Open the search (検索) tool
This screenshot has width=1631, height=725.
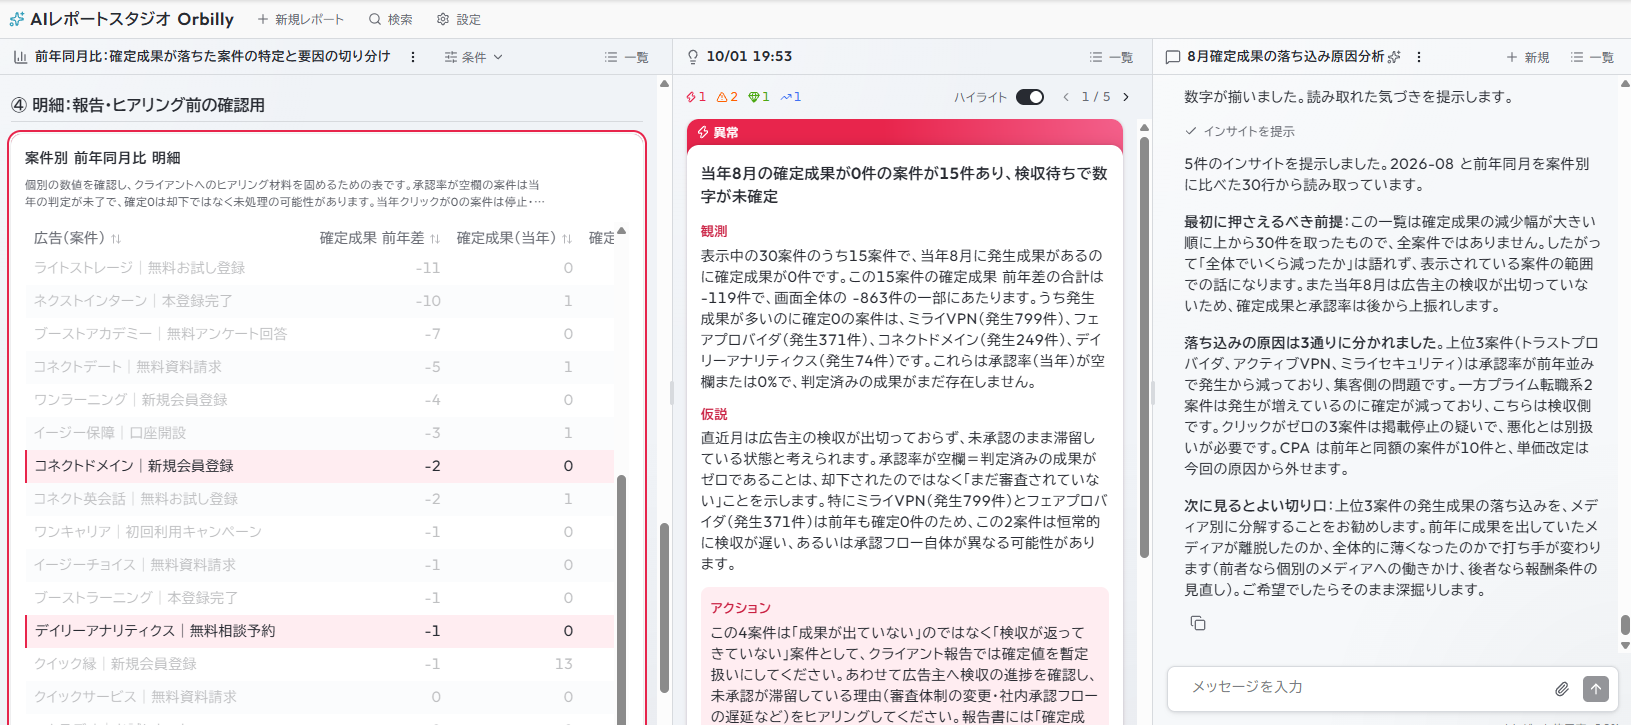tap(390, 19)
